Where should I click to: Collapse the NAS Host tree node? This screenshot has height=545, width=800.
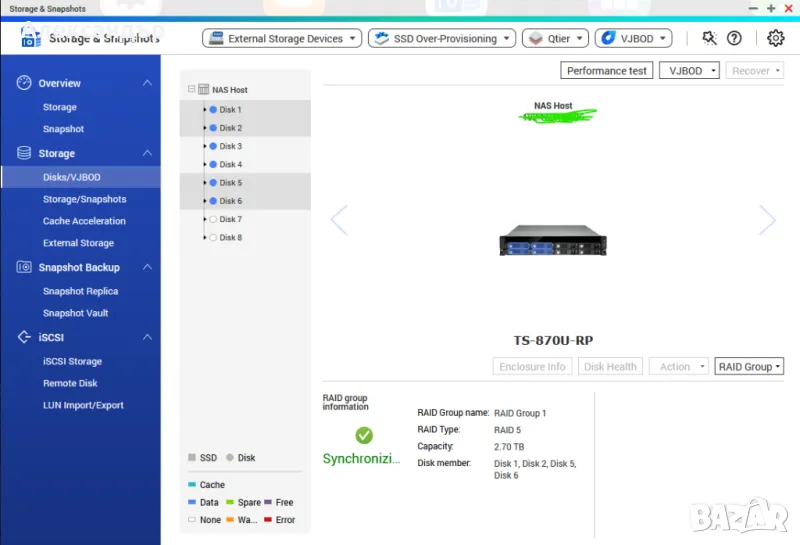click(191, 90)
